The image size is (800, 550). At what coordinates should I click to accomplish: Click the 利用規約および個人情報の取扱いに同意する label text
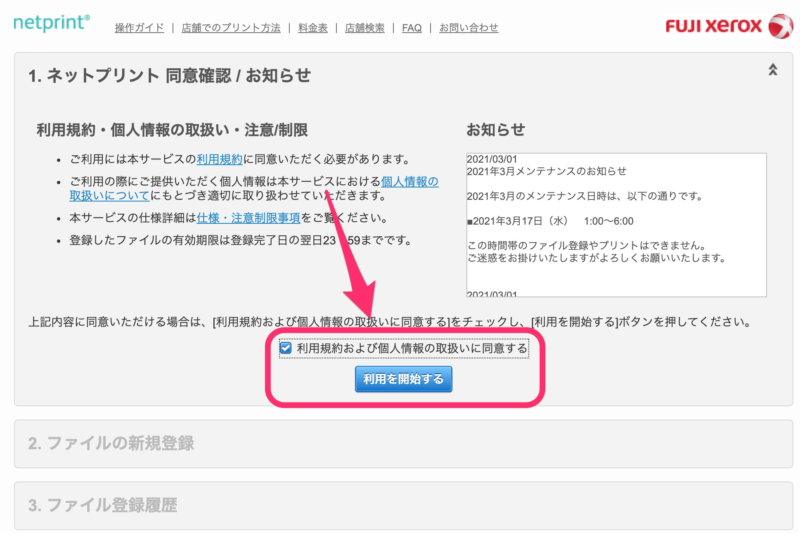[x=411, y=348]
